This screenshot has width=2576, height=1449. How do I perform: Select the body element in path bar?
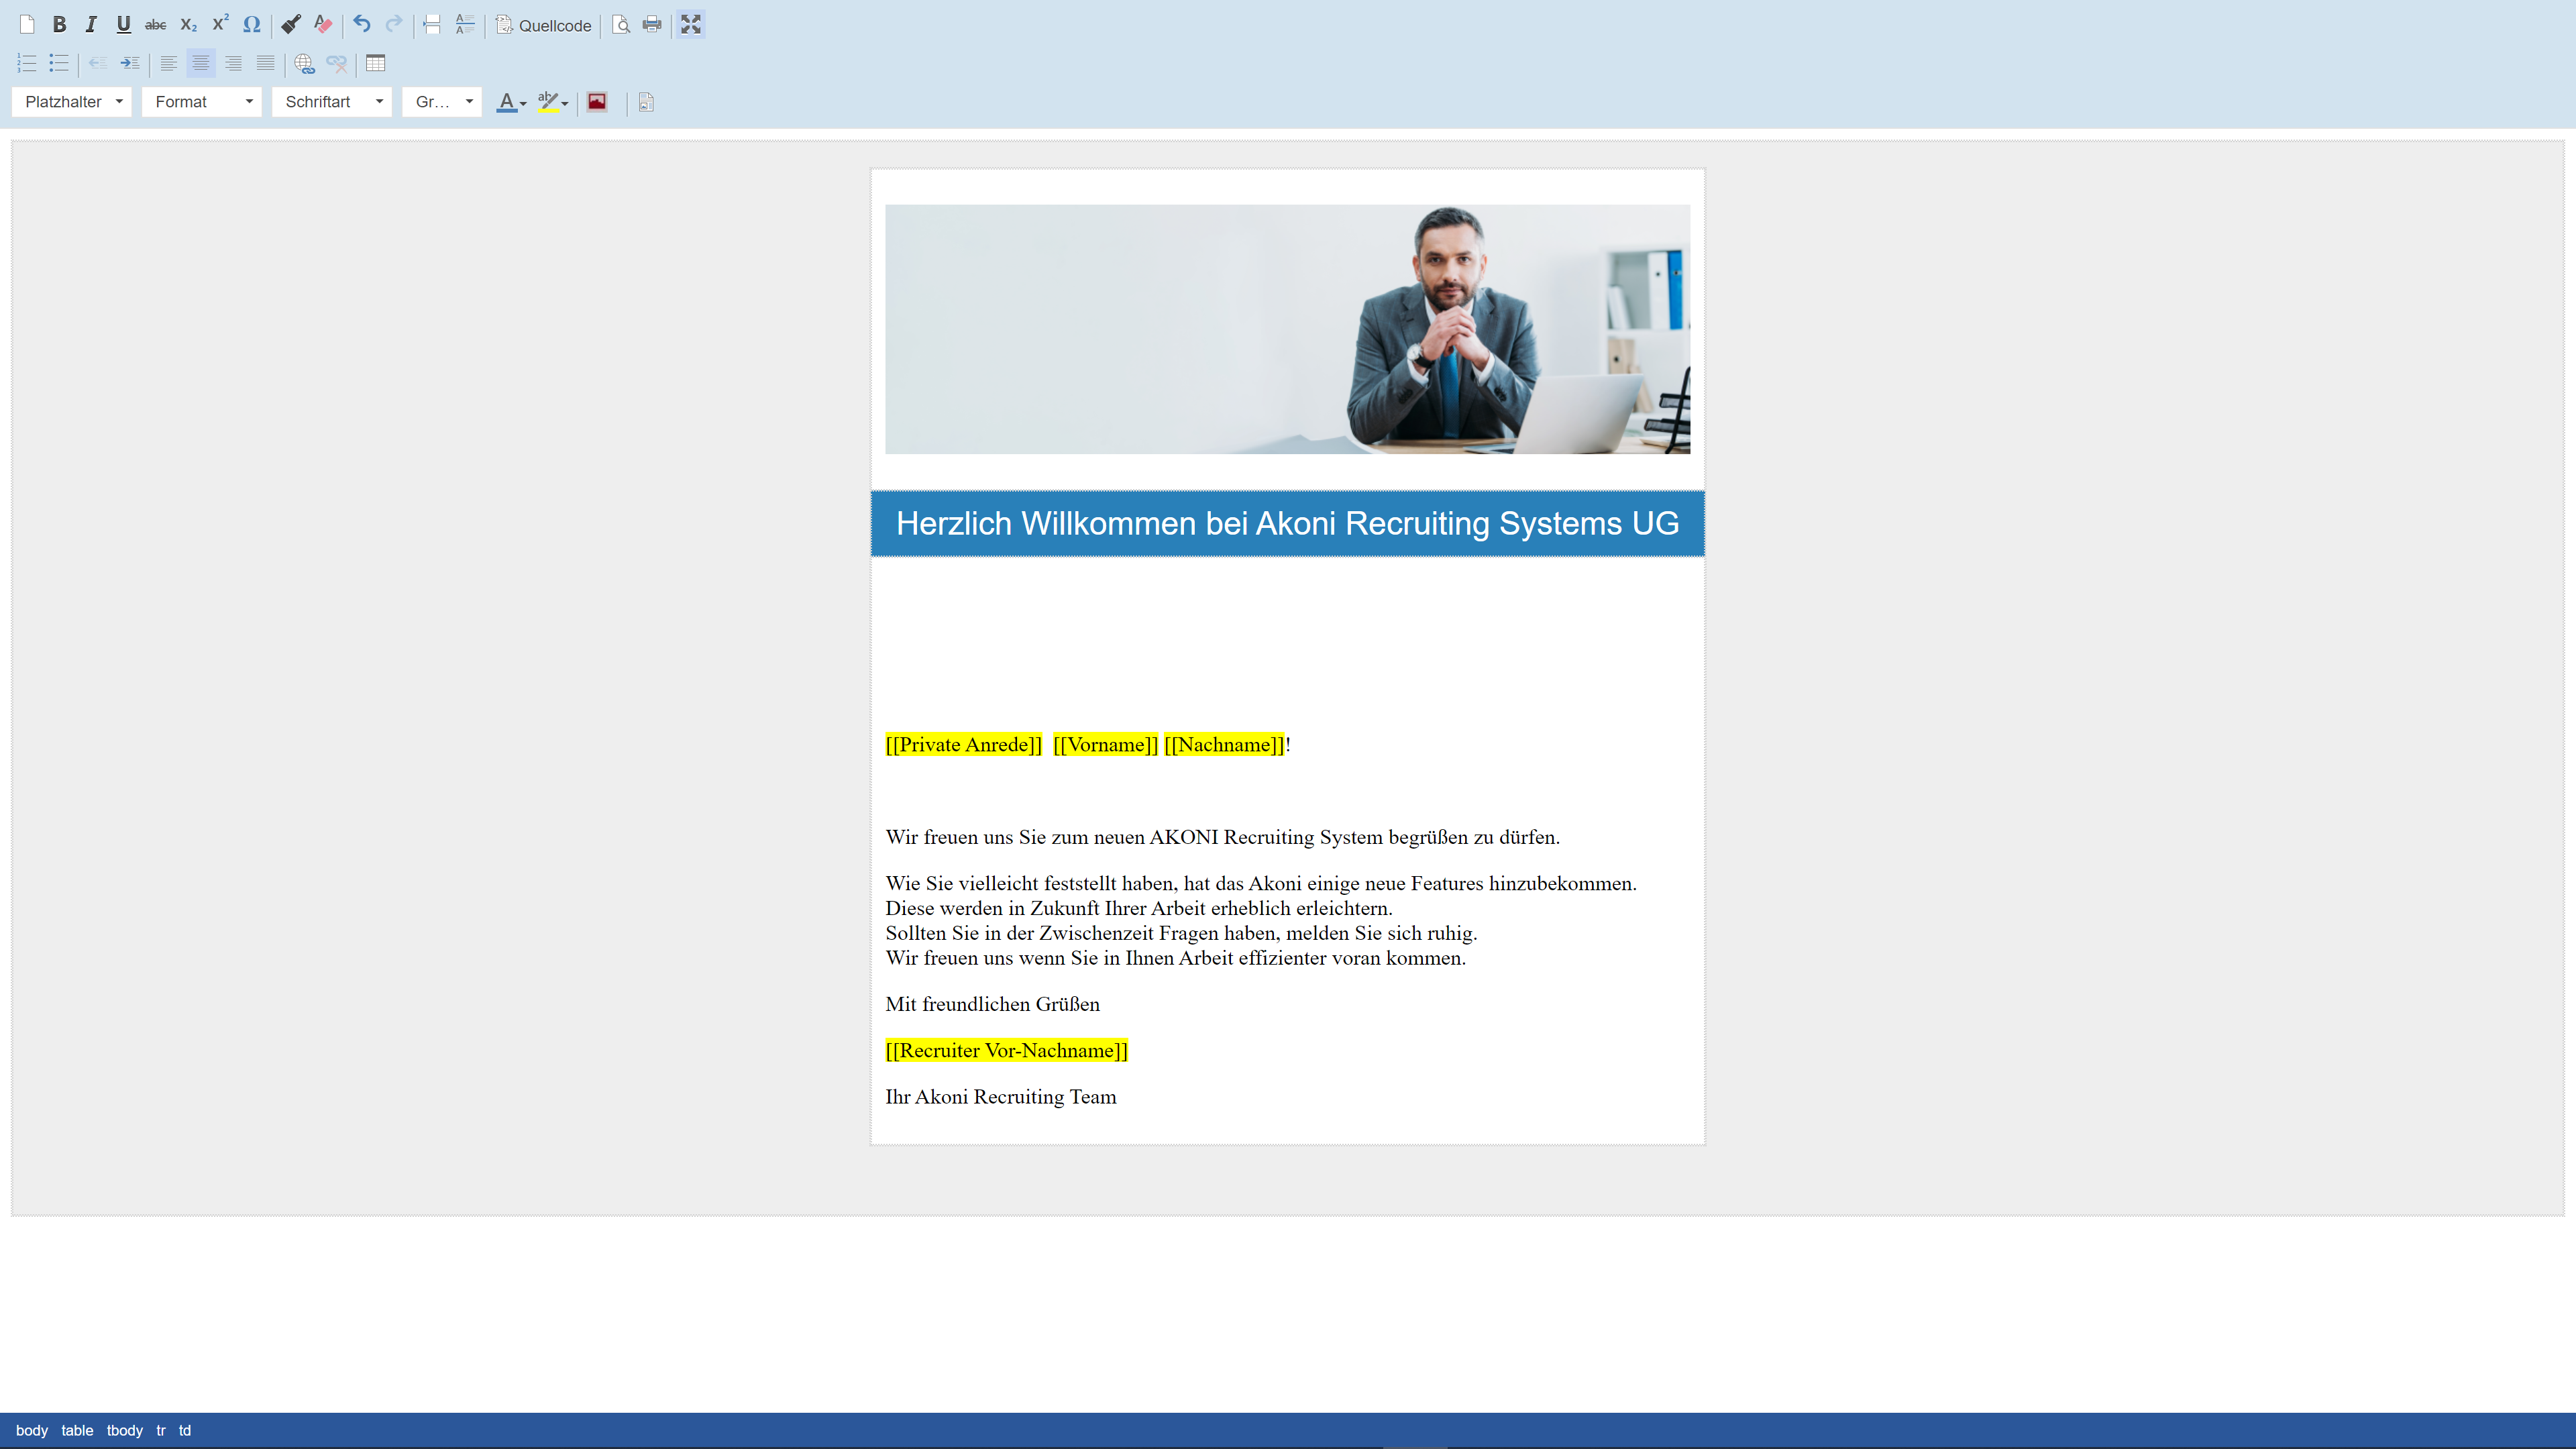tap(32, 1430)
